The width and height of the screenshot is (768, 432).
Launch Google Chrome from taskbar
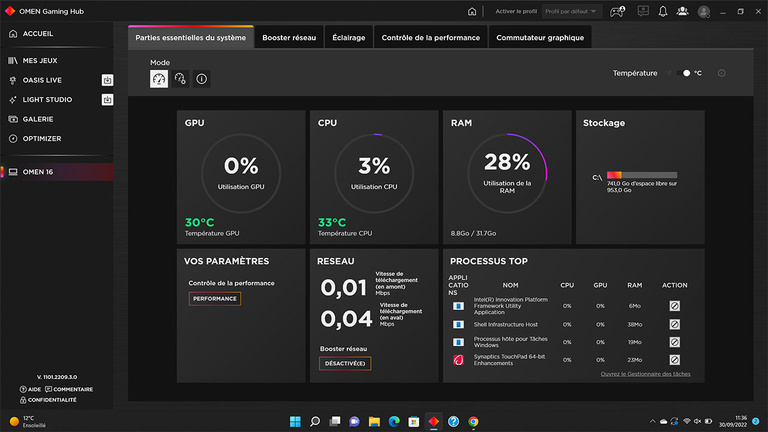coord(473,421)
